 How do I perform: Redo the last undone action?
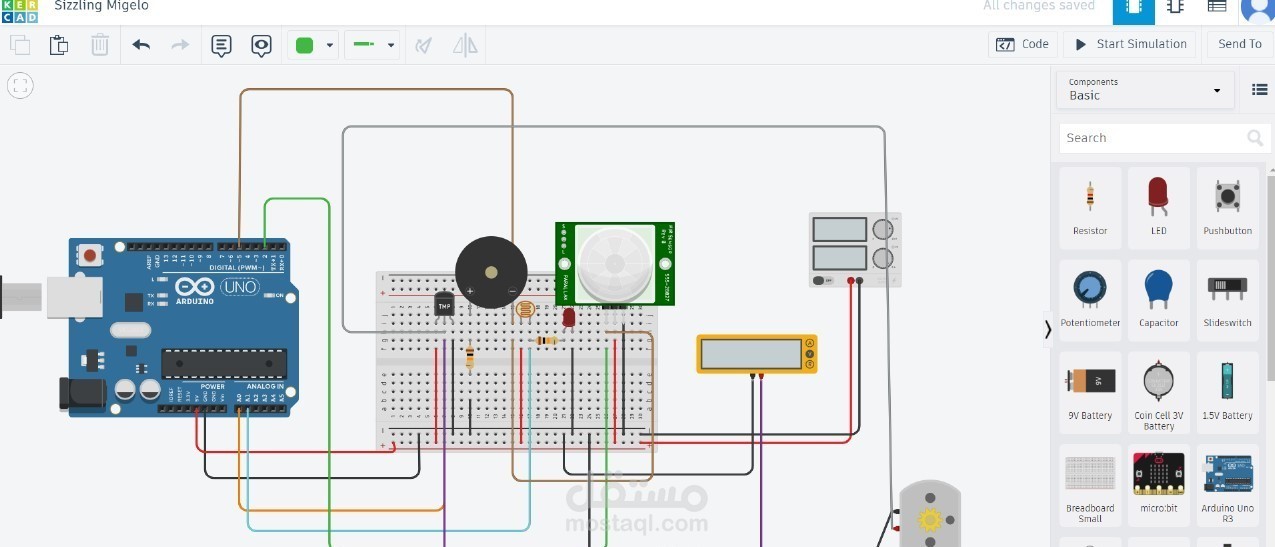coord(180,45)
